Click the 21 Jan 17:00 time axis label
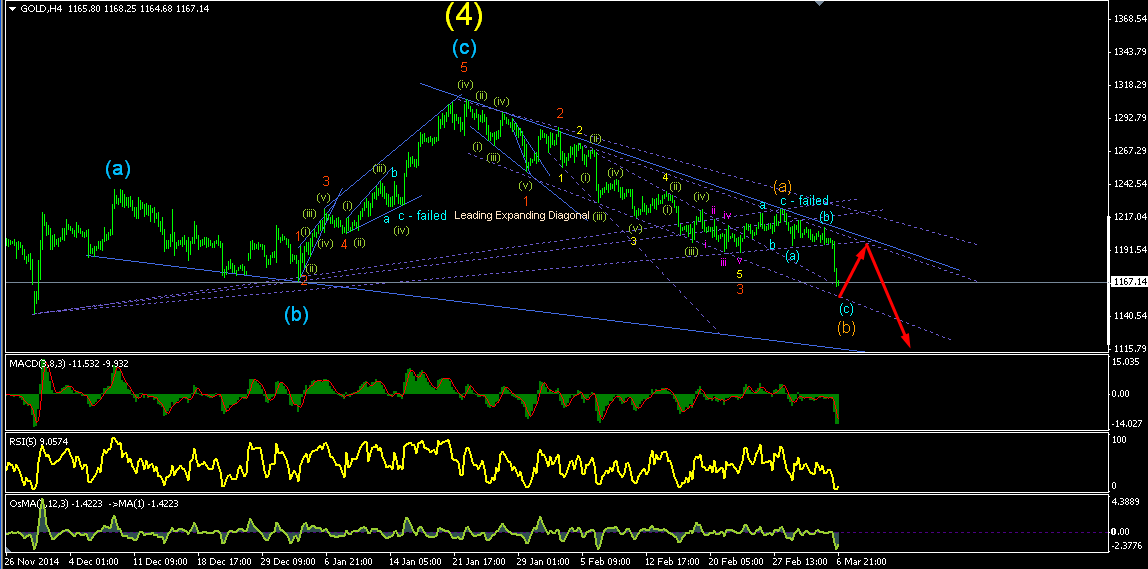Screen dimensions: 1148x569 coord(480,562)
